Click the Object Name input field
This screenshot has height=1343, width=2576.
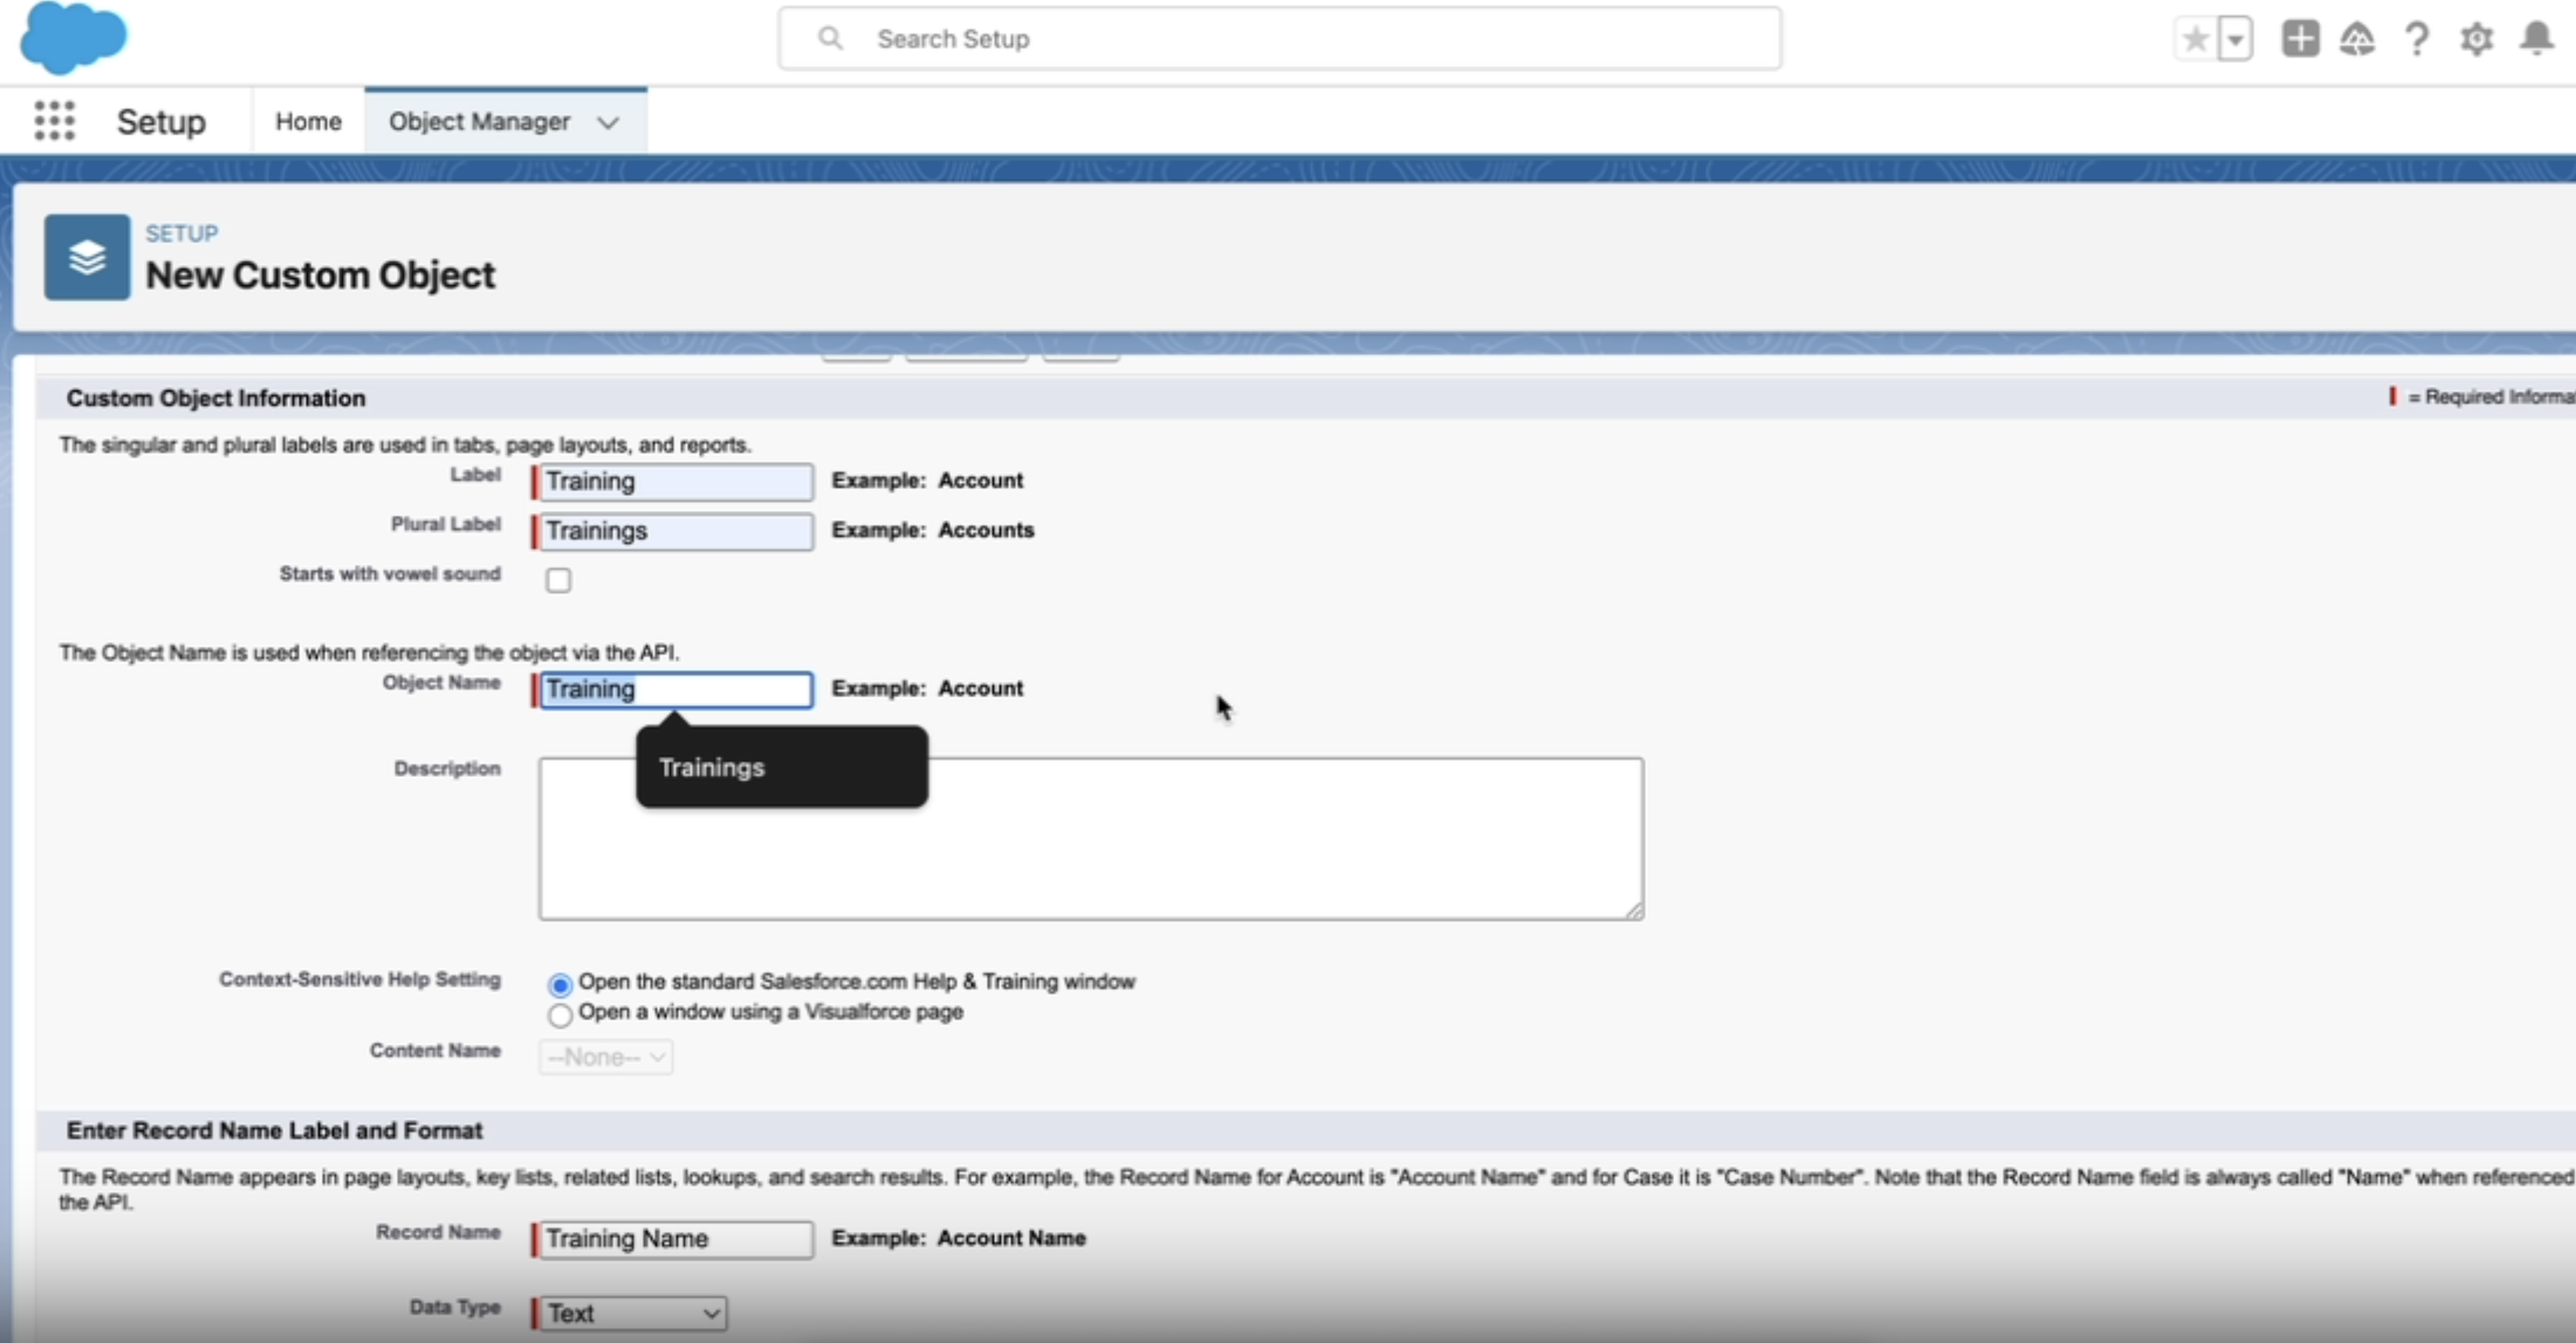pos(676,689)
